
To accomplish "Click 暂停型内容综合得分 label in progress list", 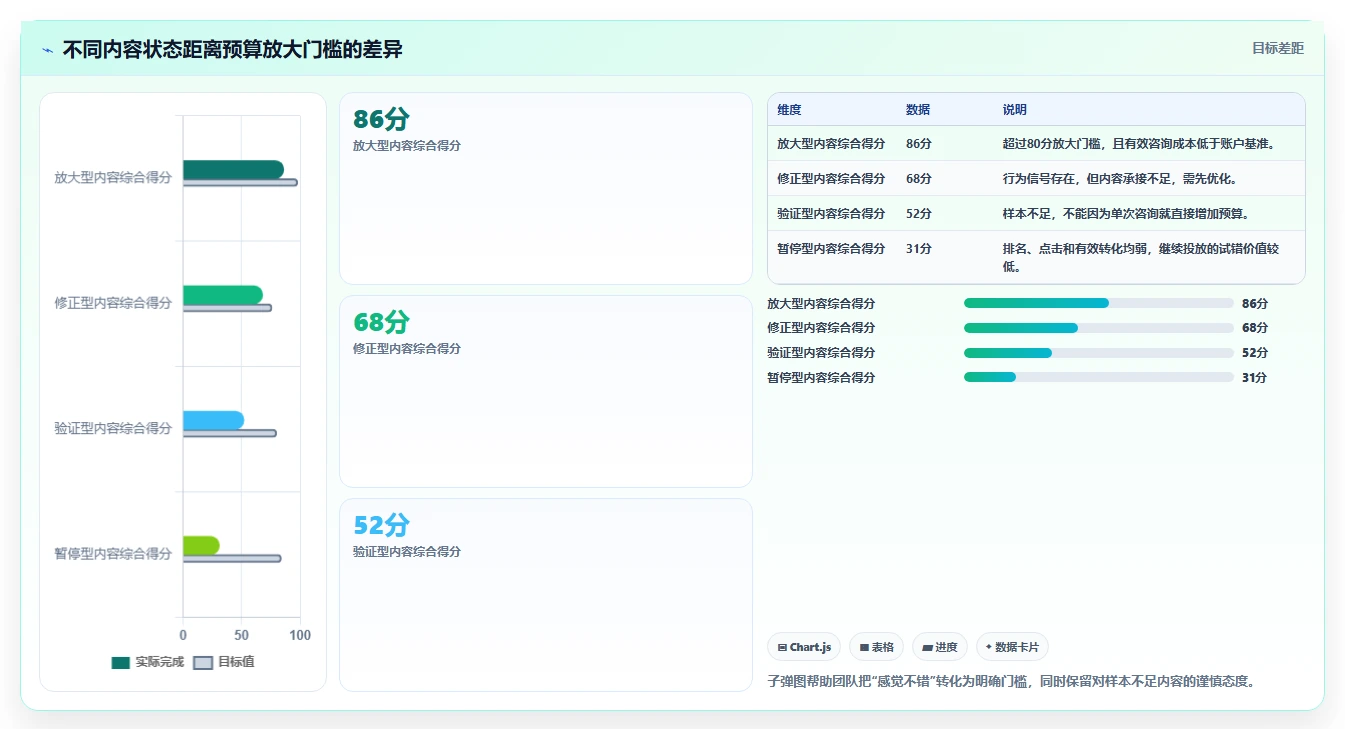I will pyautogui.click(x=821, y=377).
